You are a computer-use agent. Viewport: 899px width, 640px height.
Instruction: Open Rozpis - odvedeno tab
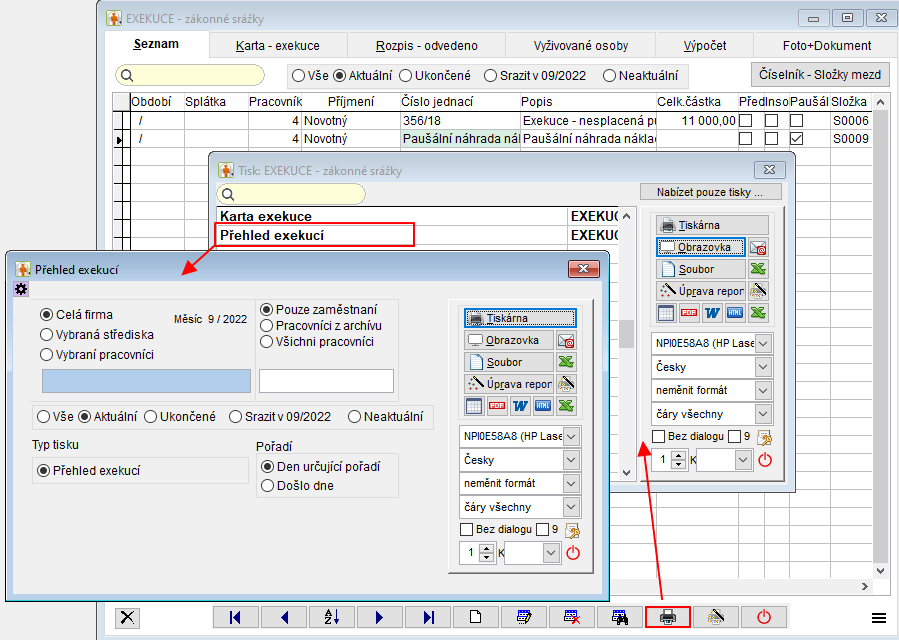pos(427,46)
